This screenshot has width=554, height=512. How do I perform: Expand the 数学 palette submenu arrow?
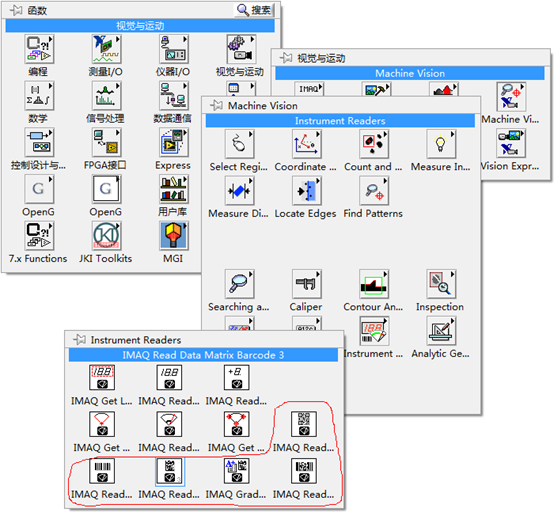50,86
